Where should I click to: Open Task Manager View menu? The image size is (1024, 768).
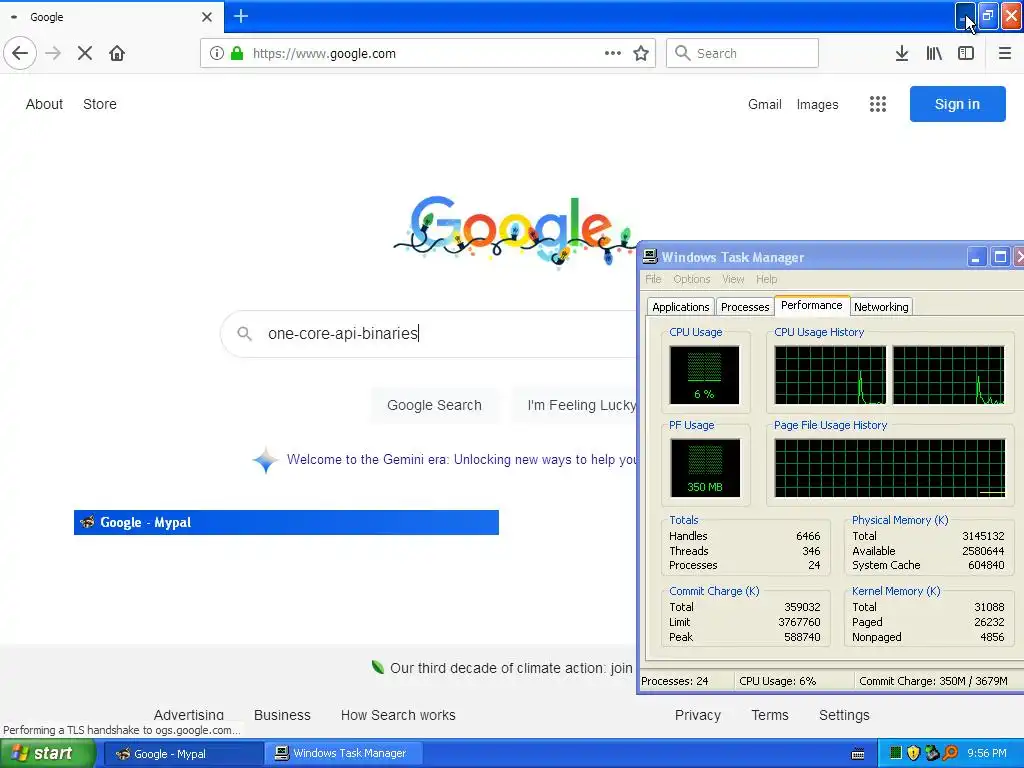pyautogui.click(x=733, y=280)
